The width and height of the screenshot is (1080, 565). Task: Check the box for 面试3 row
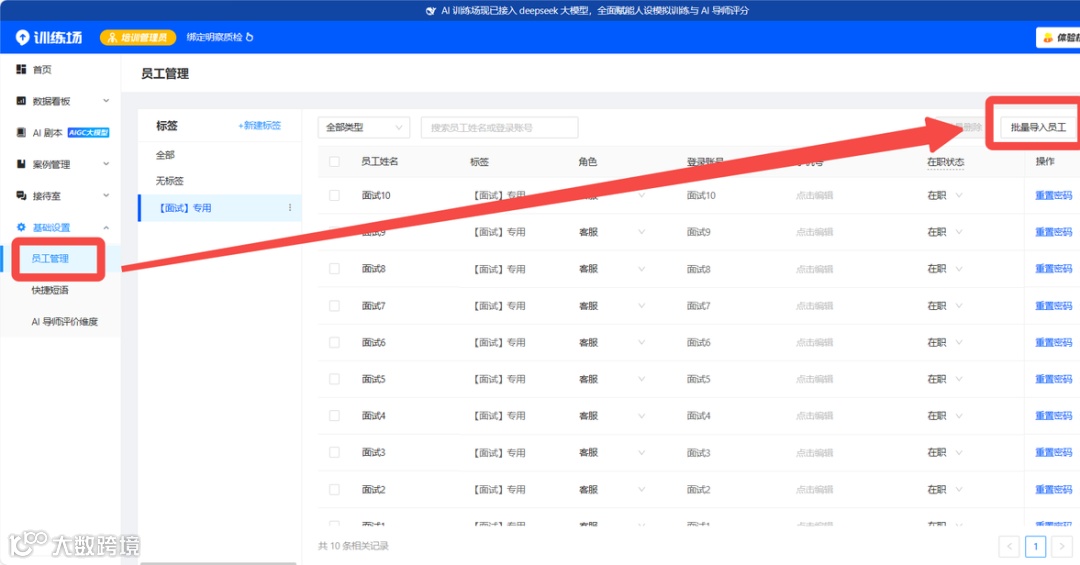334,453
